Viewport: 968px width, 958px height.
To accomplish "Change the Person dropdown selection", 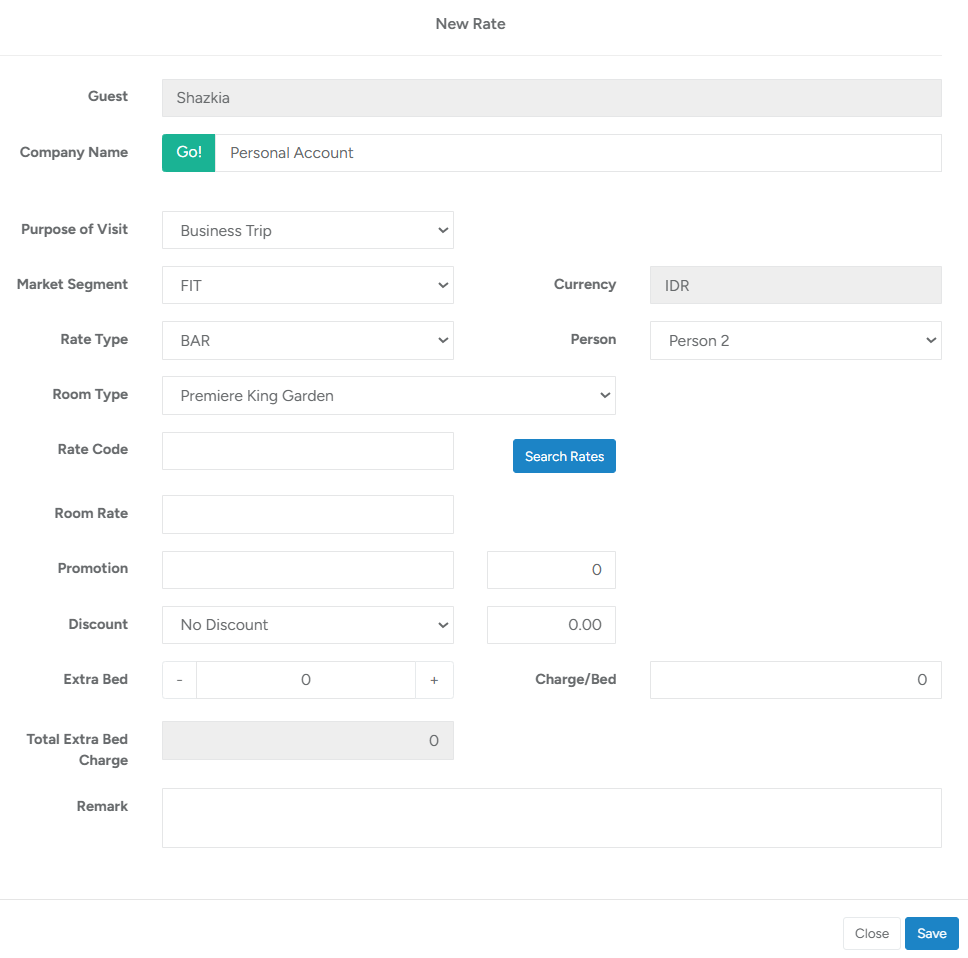I will (x=795, y=340).
